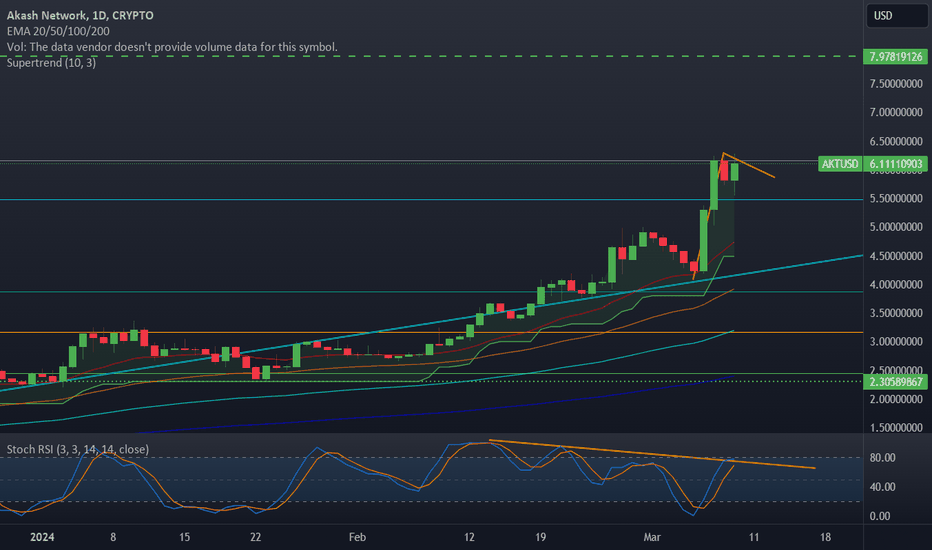Click the 6.50000000 price axis value

click(896, 142)
